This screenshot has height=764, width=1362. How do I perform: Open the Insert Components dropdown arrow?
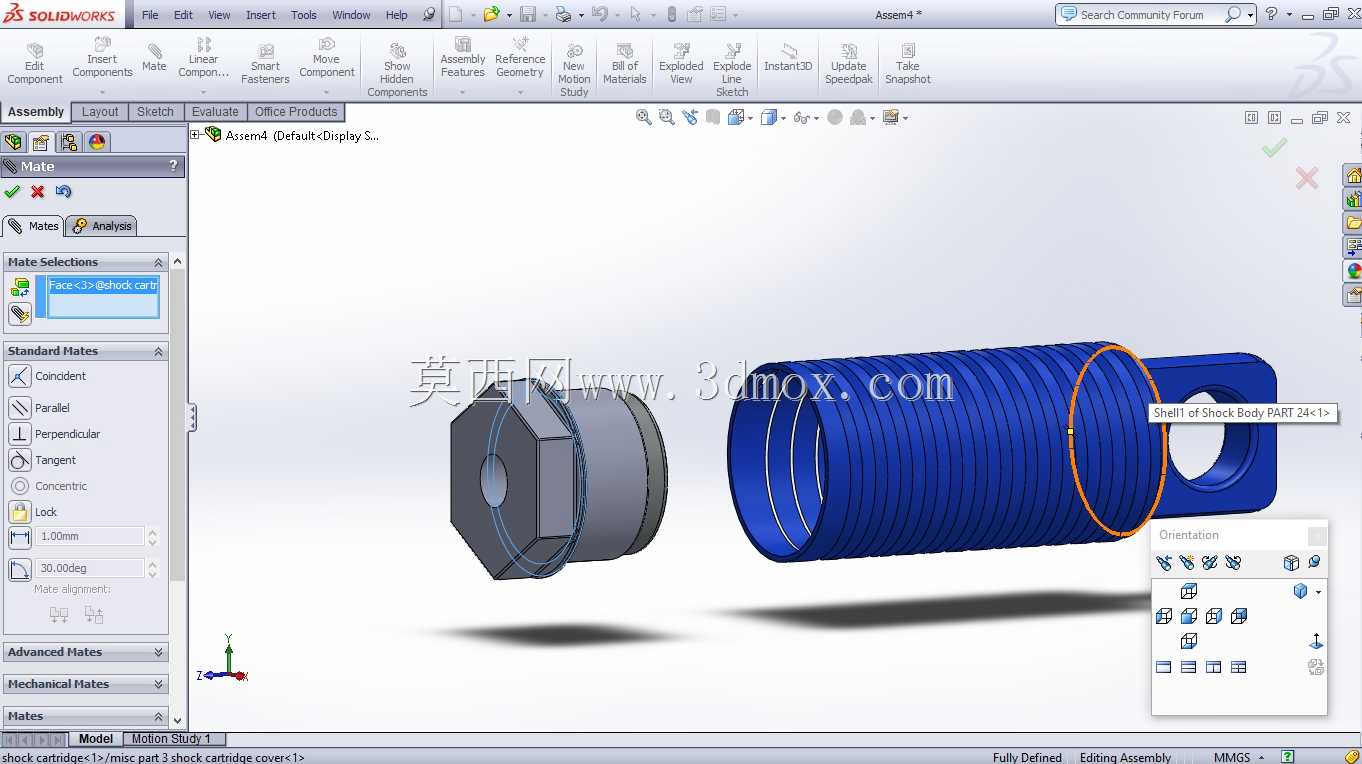point(102,92)
